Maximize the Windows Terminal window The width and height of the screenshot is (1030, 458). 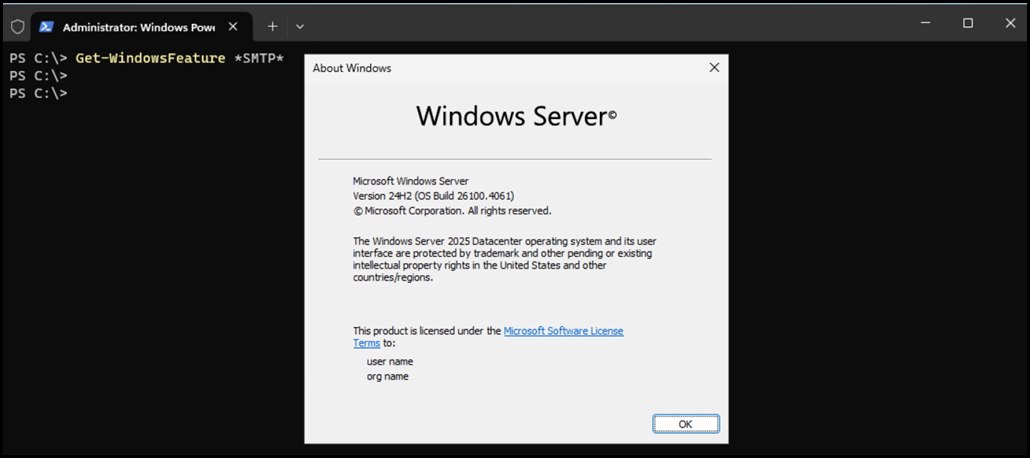click(968, 23)
